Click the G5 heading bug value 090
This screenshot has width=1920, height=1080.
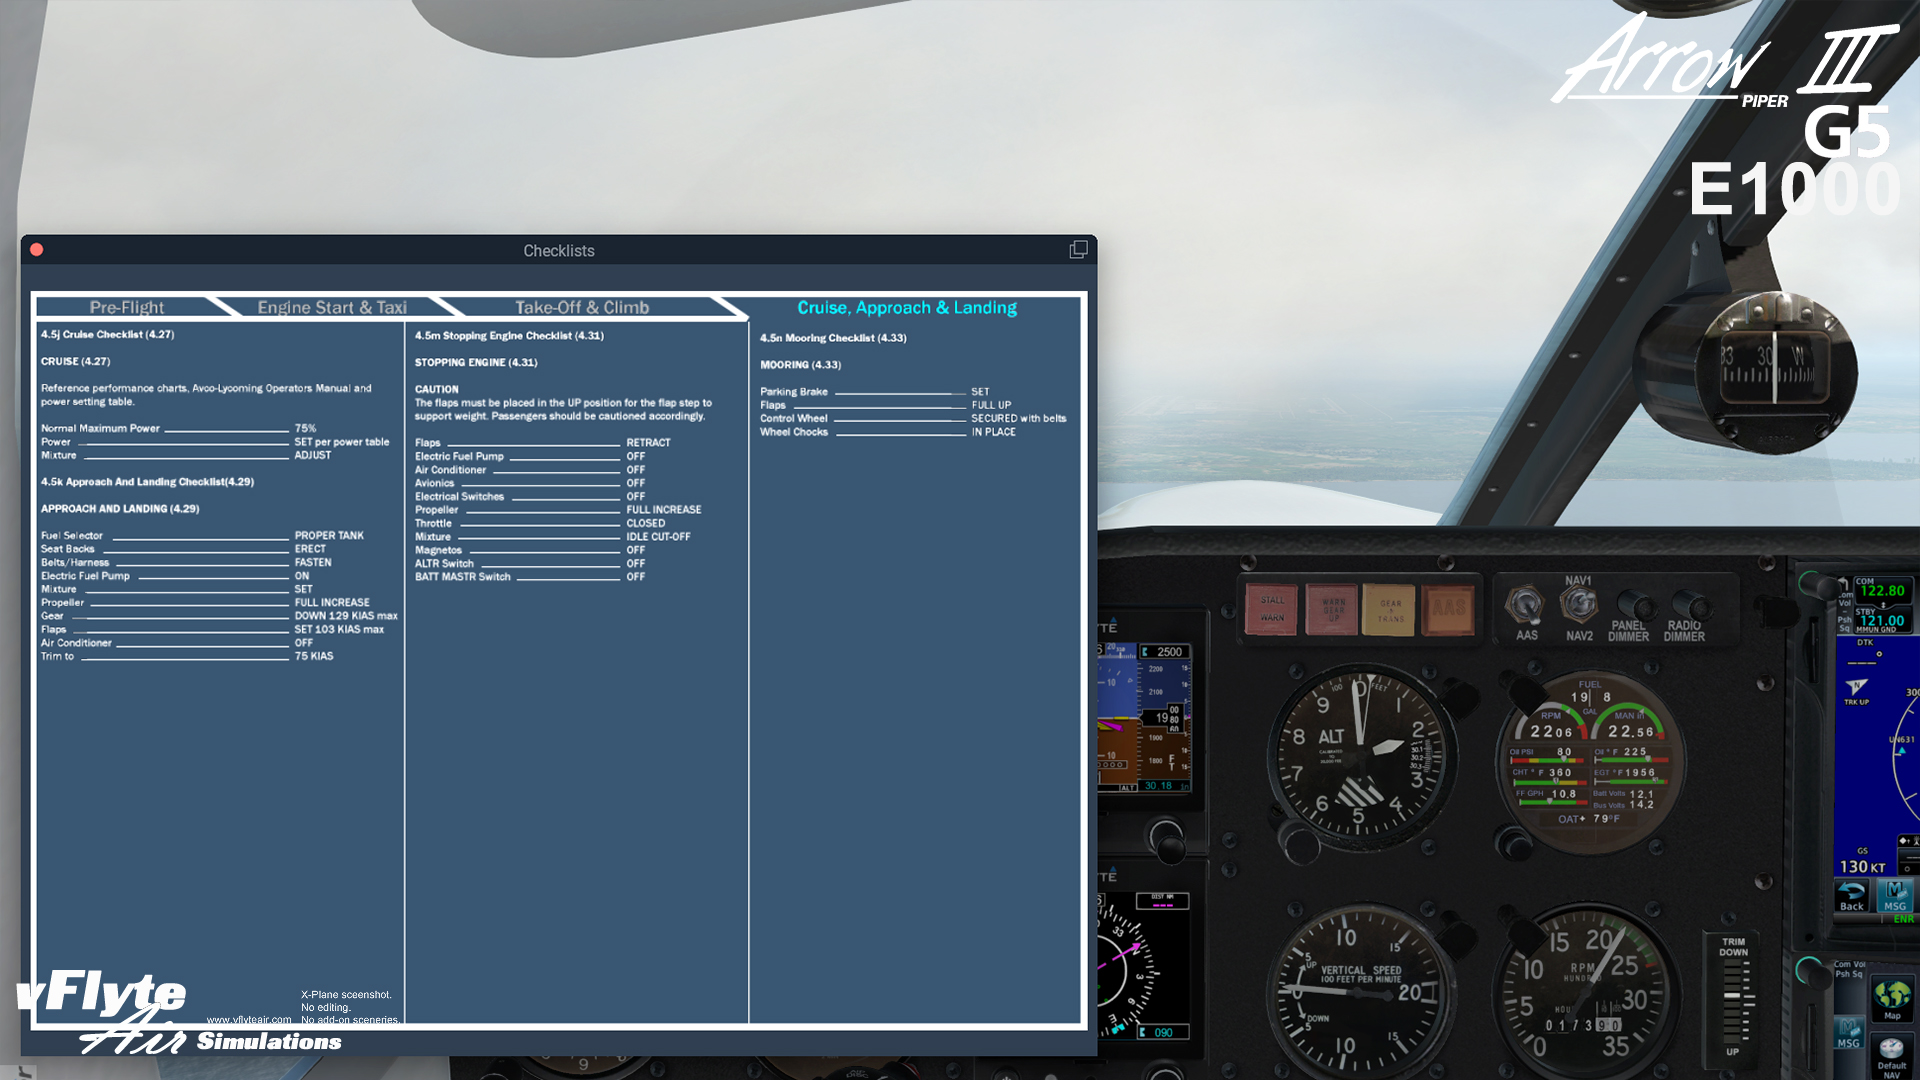pyautogui.click(x=1163, y=1032)
